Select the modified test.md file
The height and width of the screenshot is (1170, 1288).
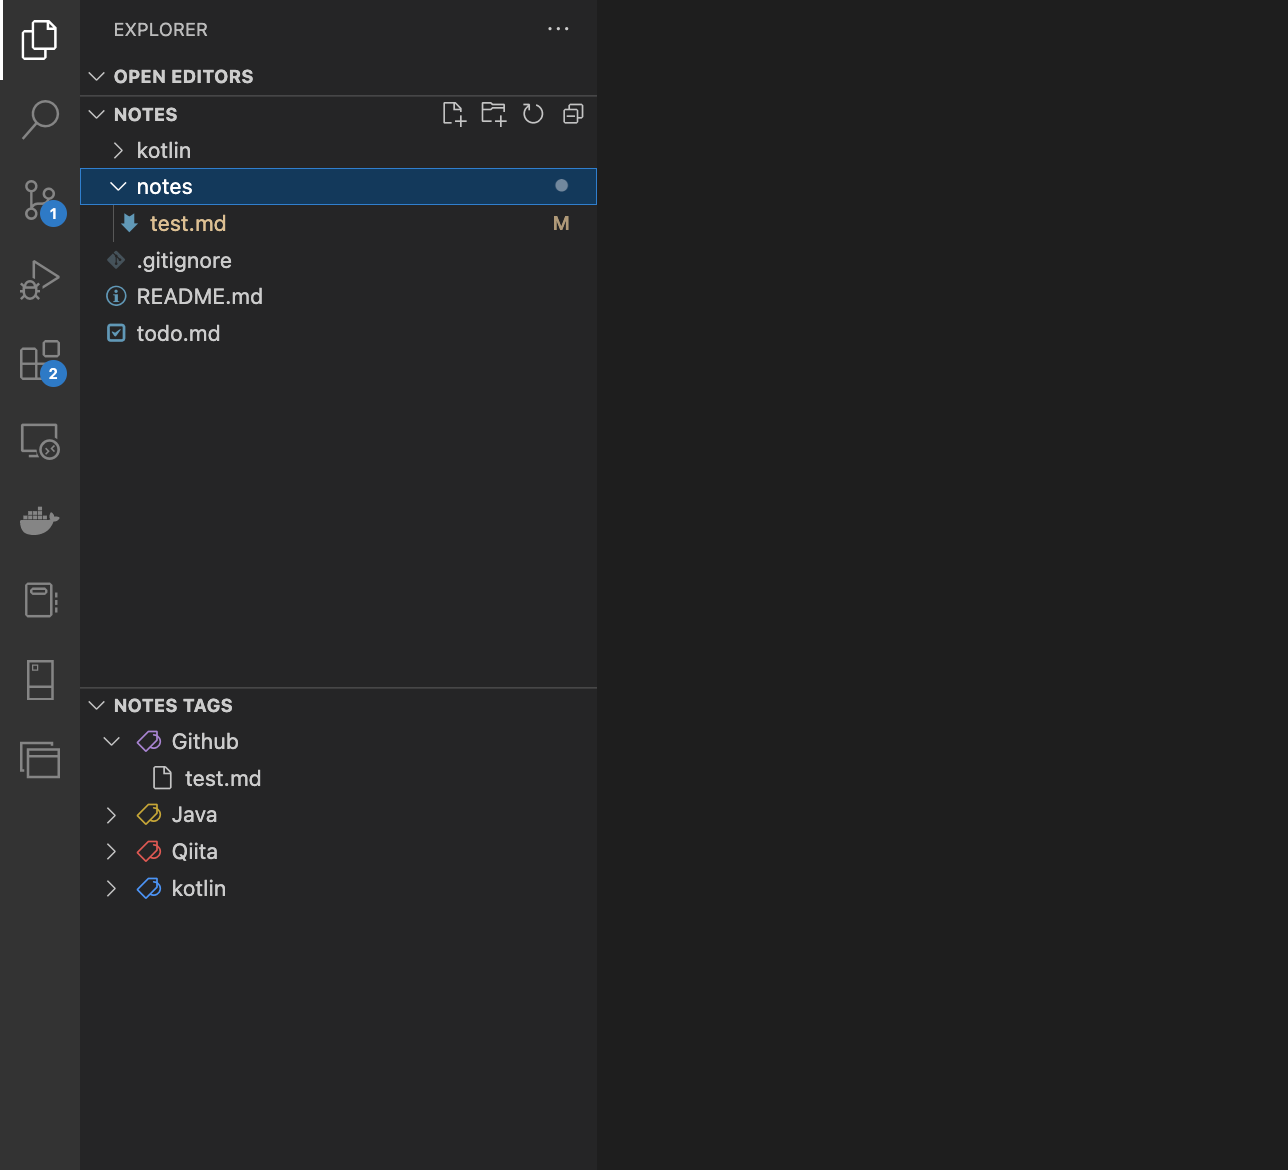point(187,223)
